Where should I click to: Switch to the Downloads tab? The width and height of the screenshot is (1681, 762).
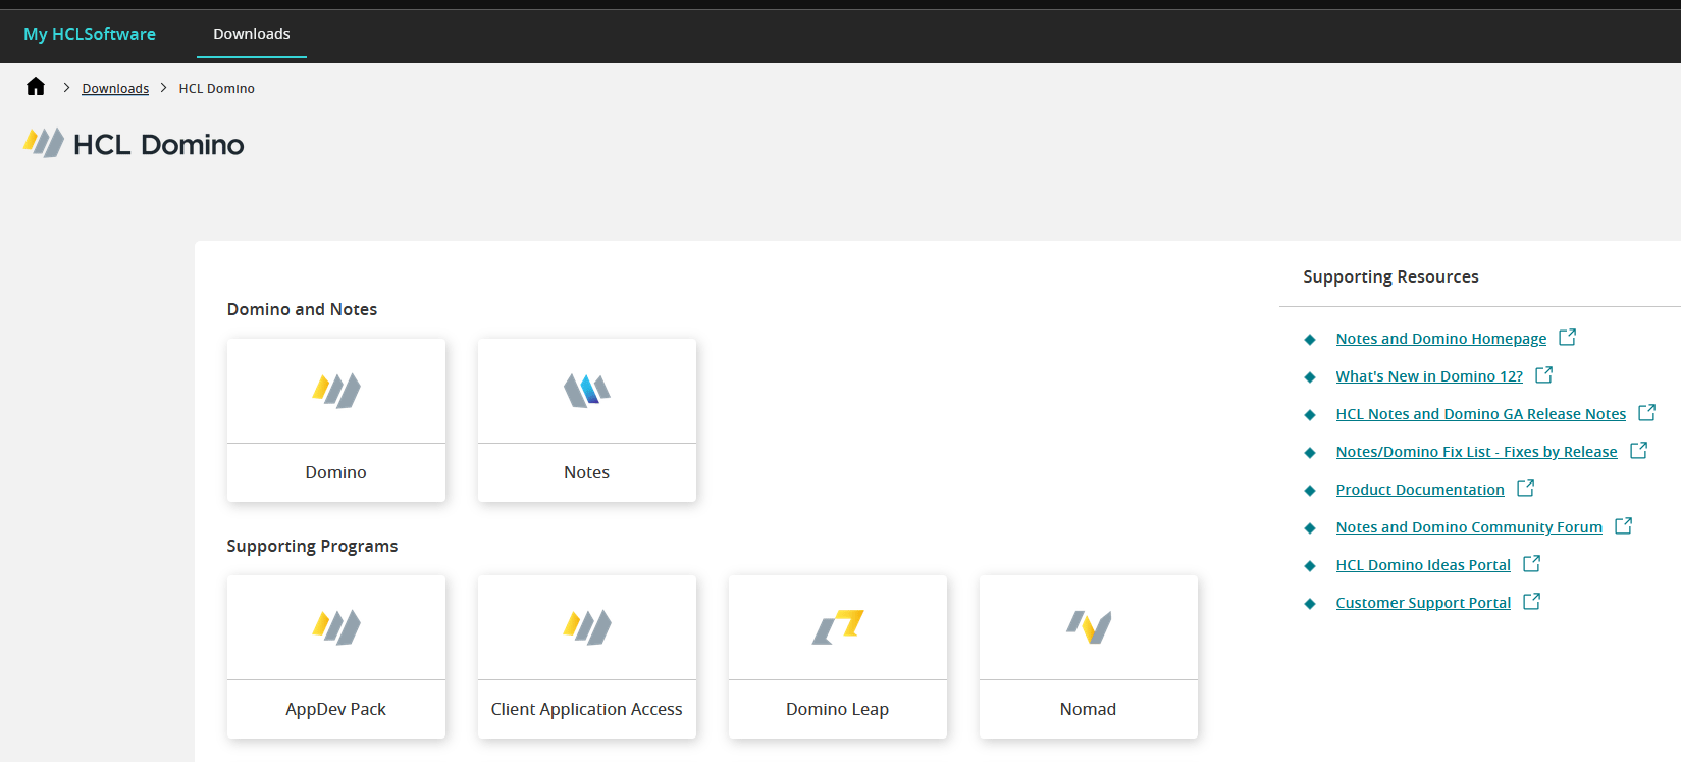click(x=252, y=34)
